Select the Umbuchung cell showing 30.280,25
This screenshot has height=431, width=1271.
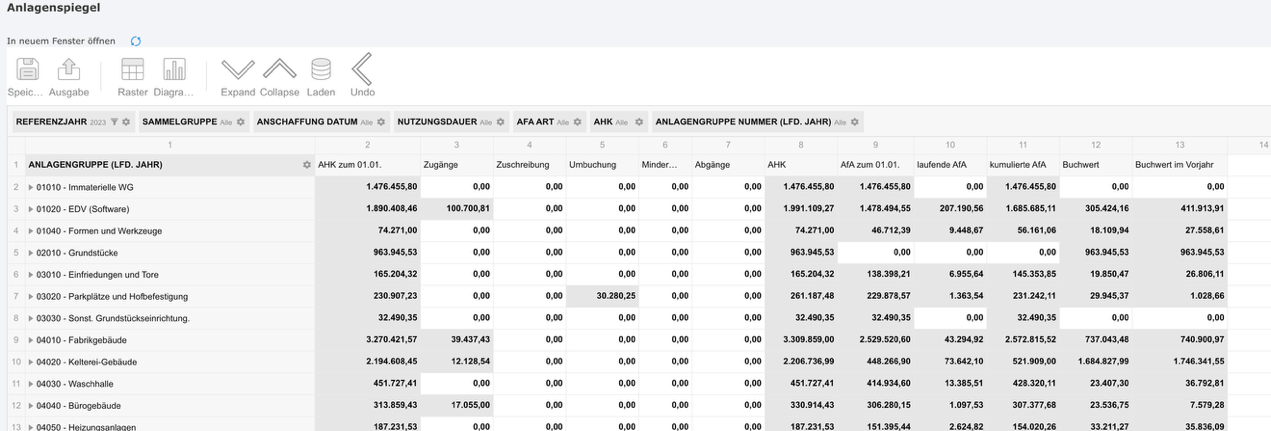(x=602, y=296)
